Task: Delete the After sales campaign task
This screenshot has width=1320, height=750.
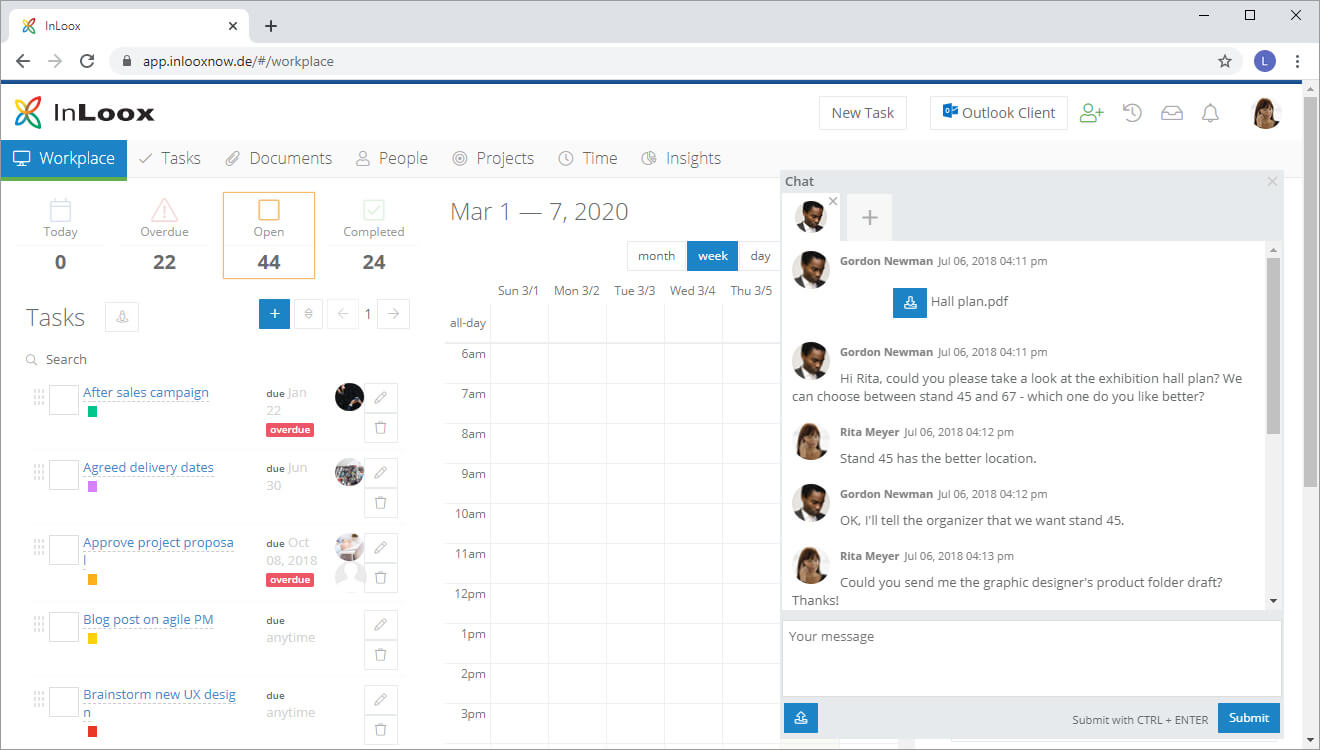Action: (x=381, y=428)
